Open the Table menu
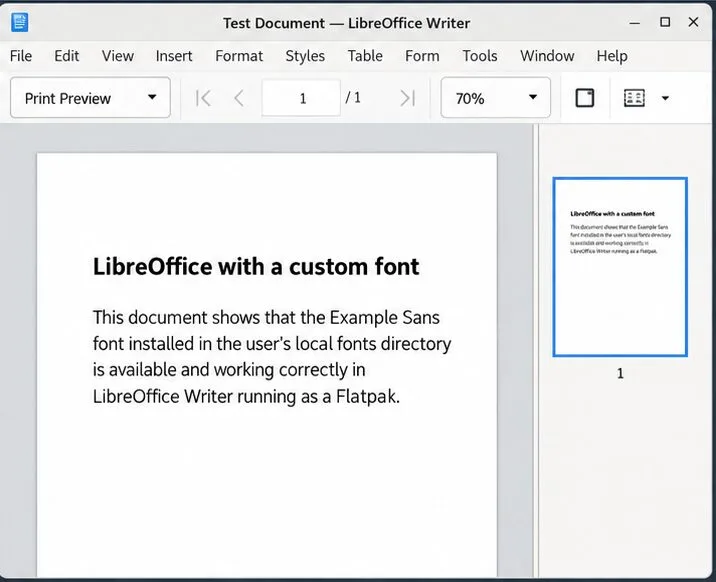The image size is (716, 582). click(365, 56)
